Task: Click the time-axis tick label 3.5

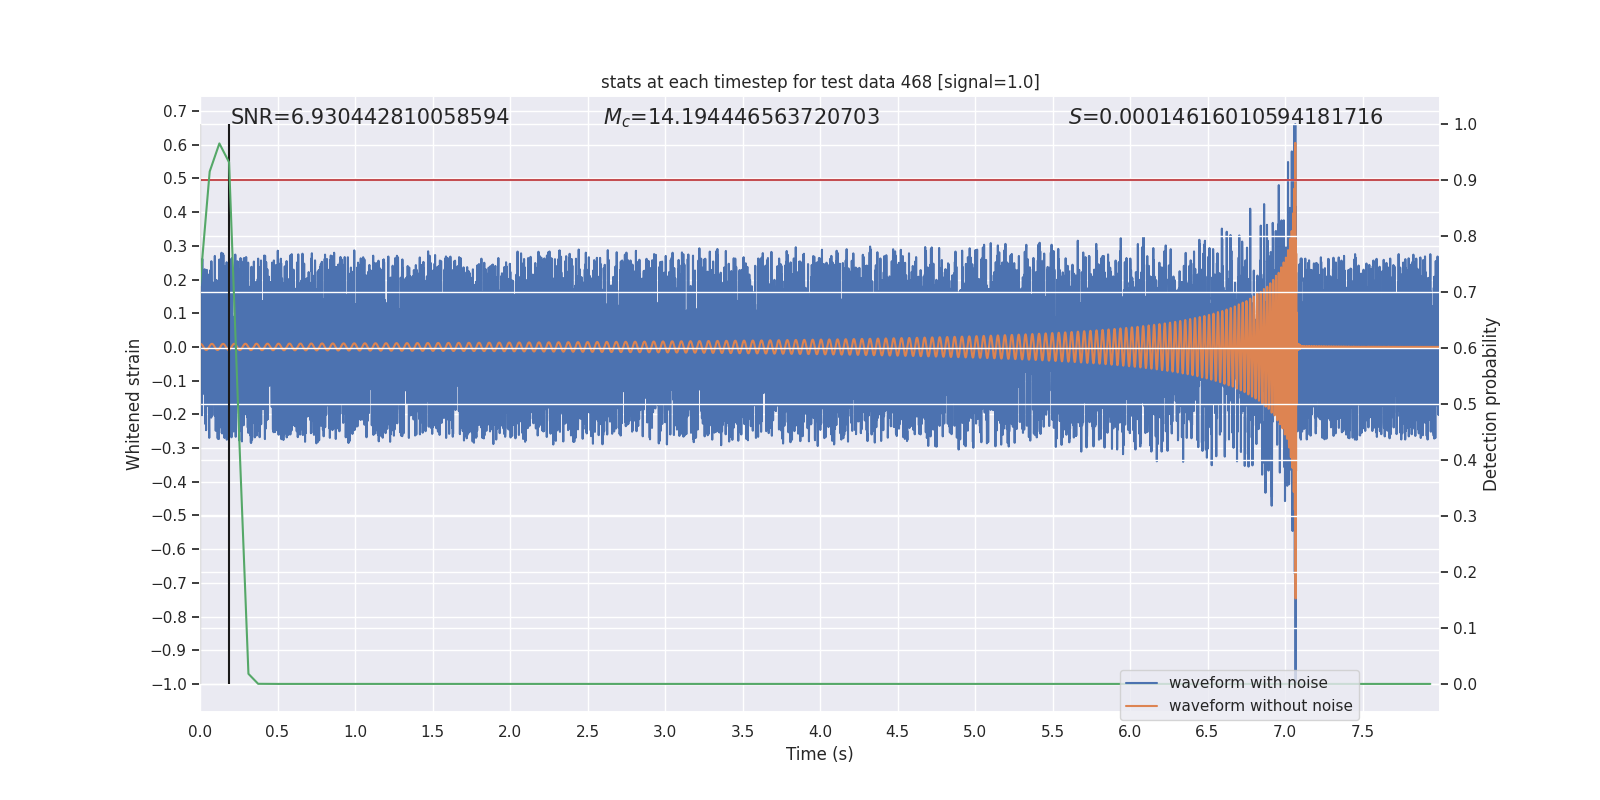Action: (x=742, y=732)
